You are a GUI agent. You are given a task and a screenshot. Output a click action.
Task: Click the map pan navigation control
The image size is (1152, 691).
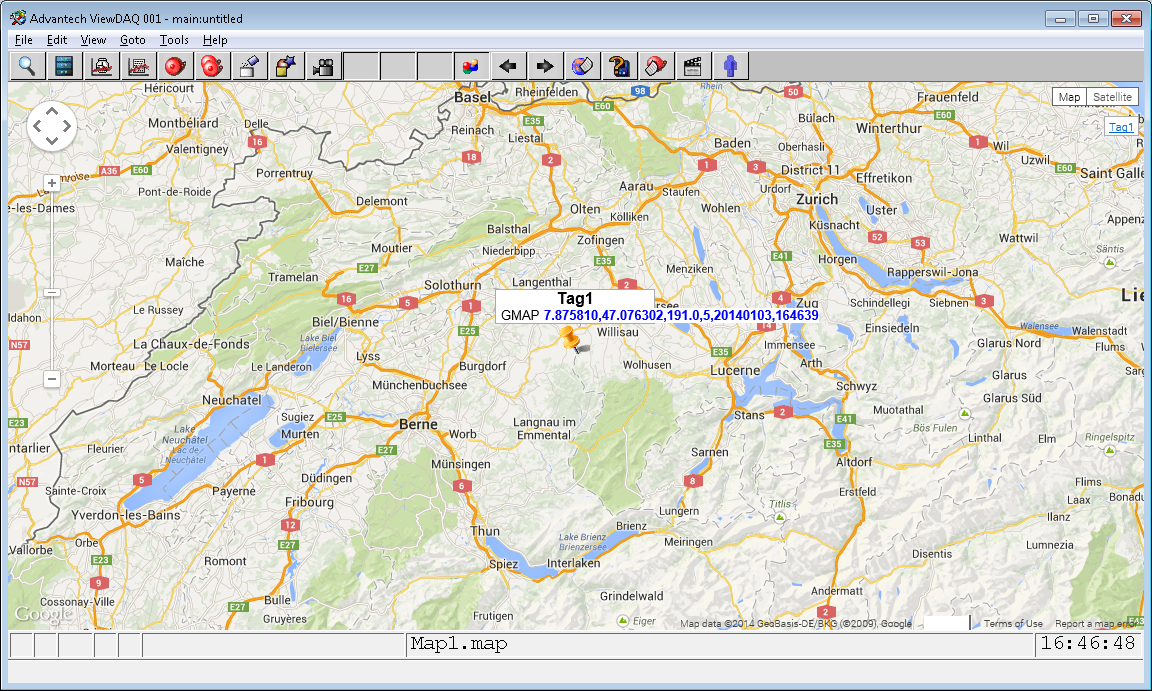pos(52,126)
